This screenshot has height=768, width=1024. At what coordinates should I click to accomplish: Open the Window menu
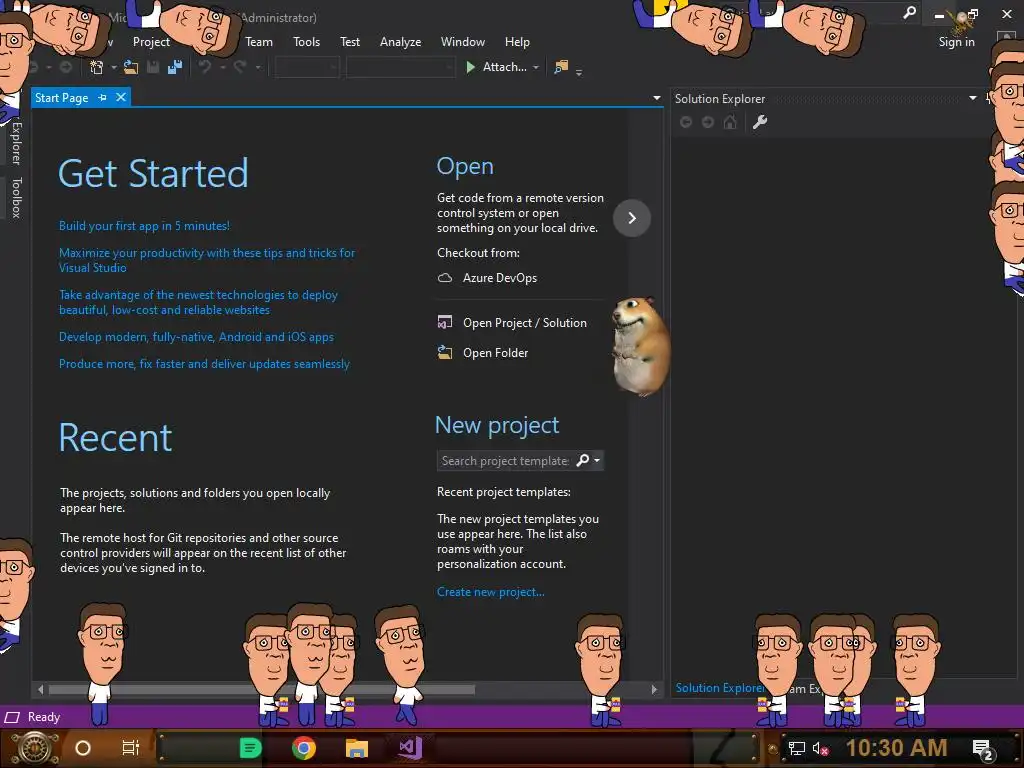[462, 42]
